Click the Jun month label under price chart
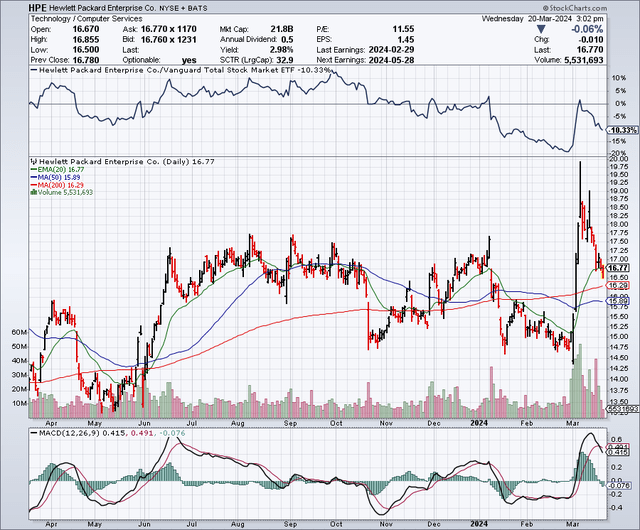The height and width of the screenshot is (530, 640). [x=144, y=423]
